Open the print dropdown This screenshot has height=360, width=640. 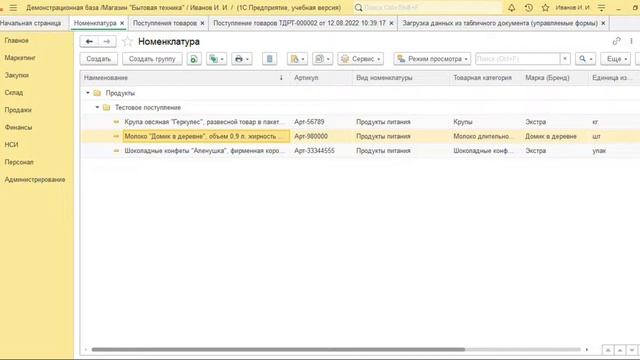point(242,59)
